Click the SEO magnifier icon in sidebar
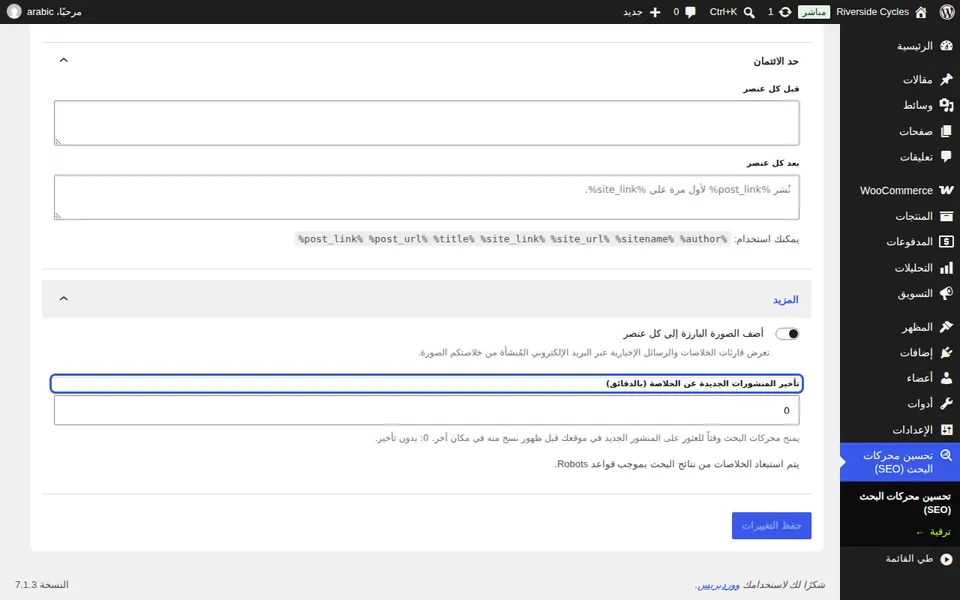960x600 pixels. click(947, 456)
